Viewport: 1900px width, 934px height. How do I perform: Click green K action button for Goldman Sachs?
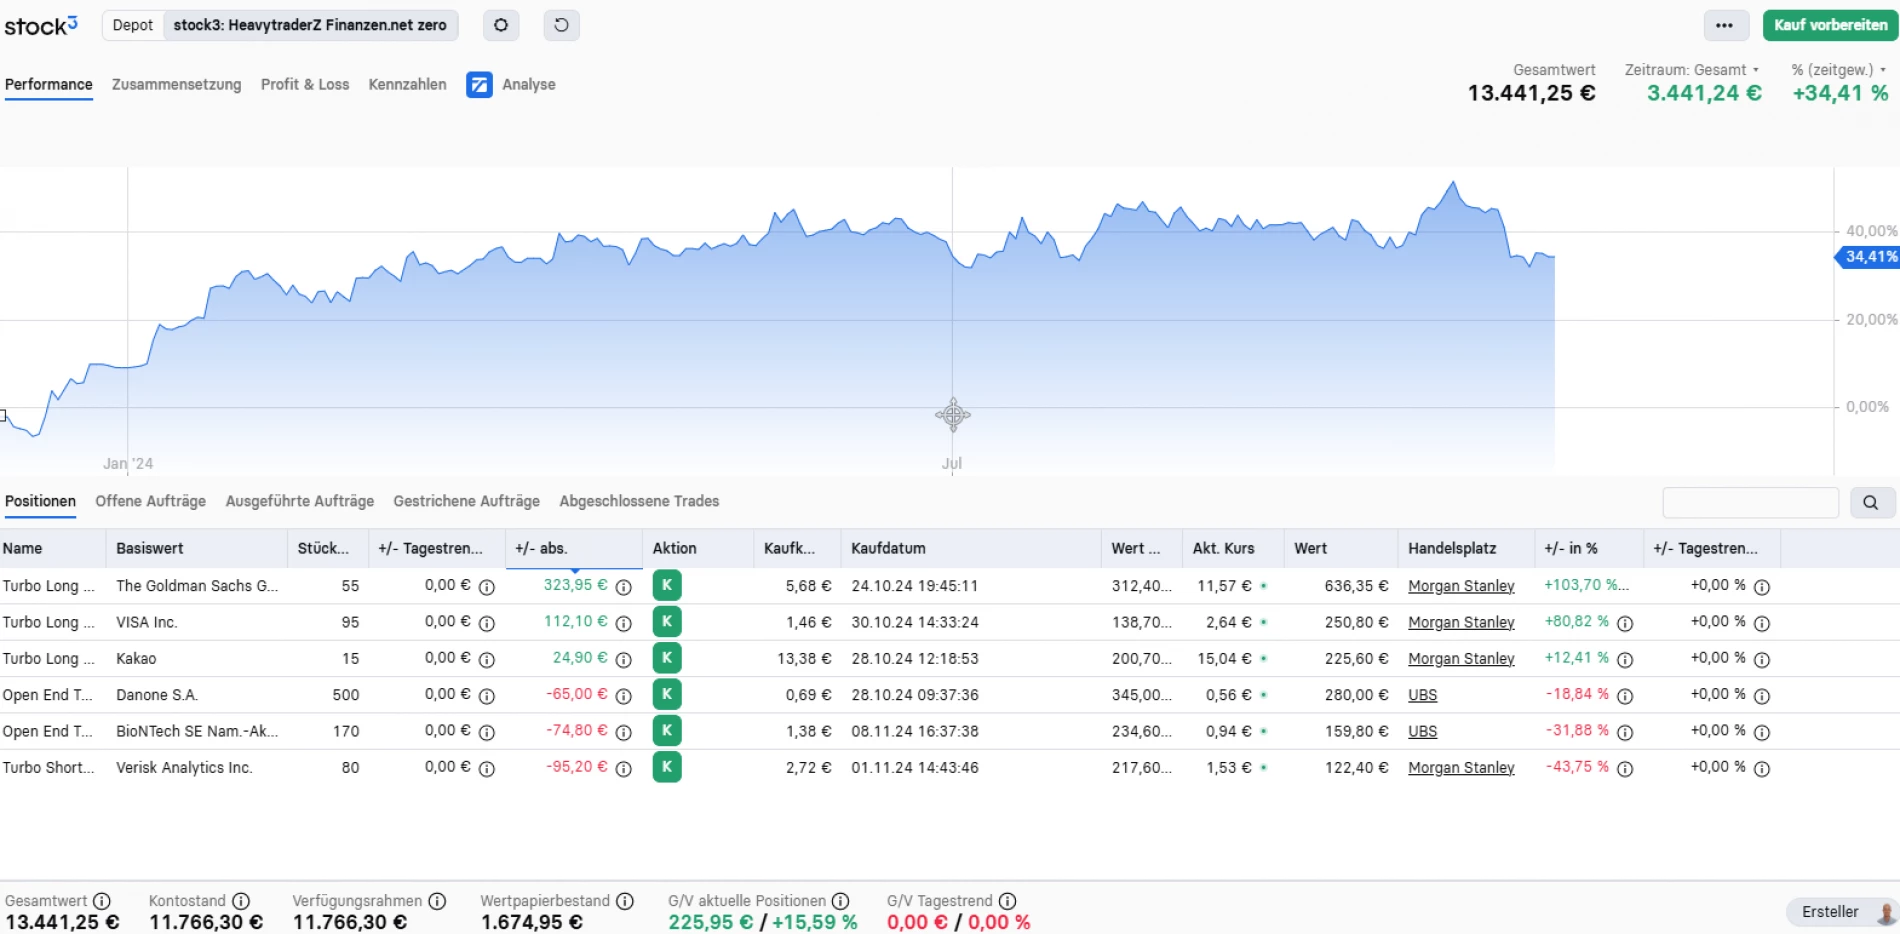click(x=666, y=585)
